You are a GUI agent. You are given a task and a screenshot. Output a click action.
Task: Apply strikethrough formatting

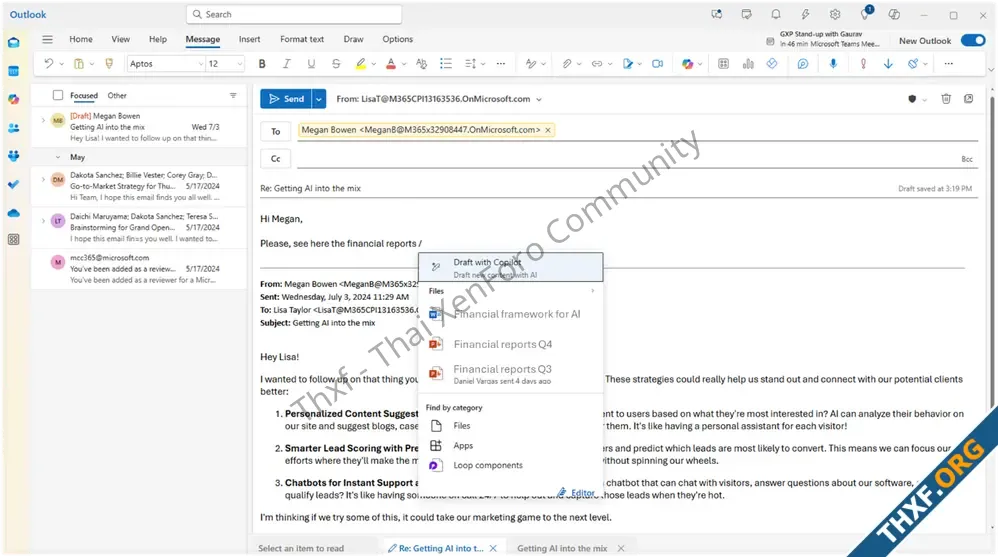(x=336, y=64)
